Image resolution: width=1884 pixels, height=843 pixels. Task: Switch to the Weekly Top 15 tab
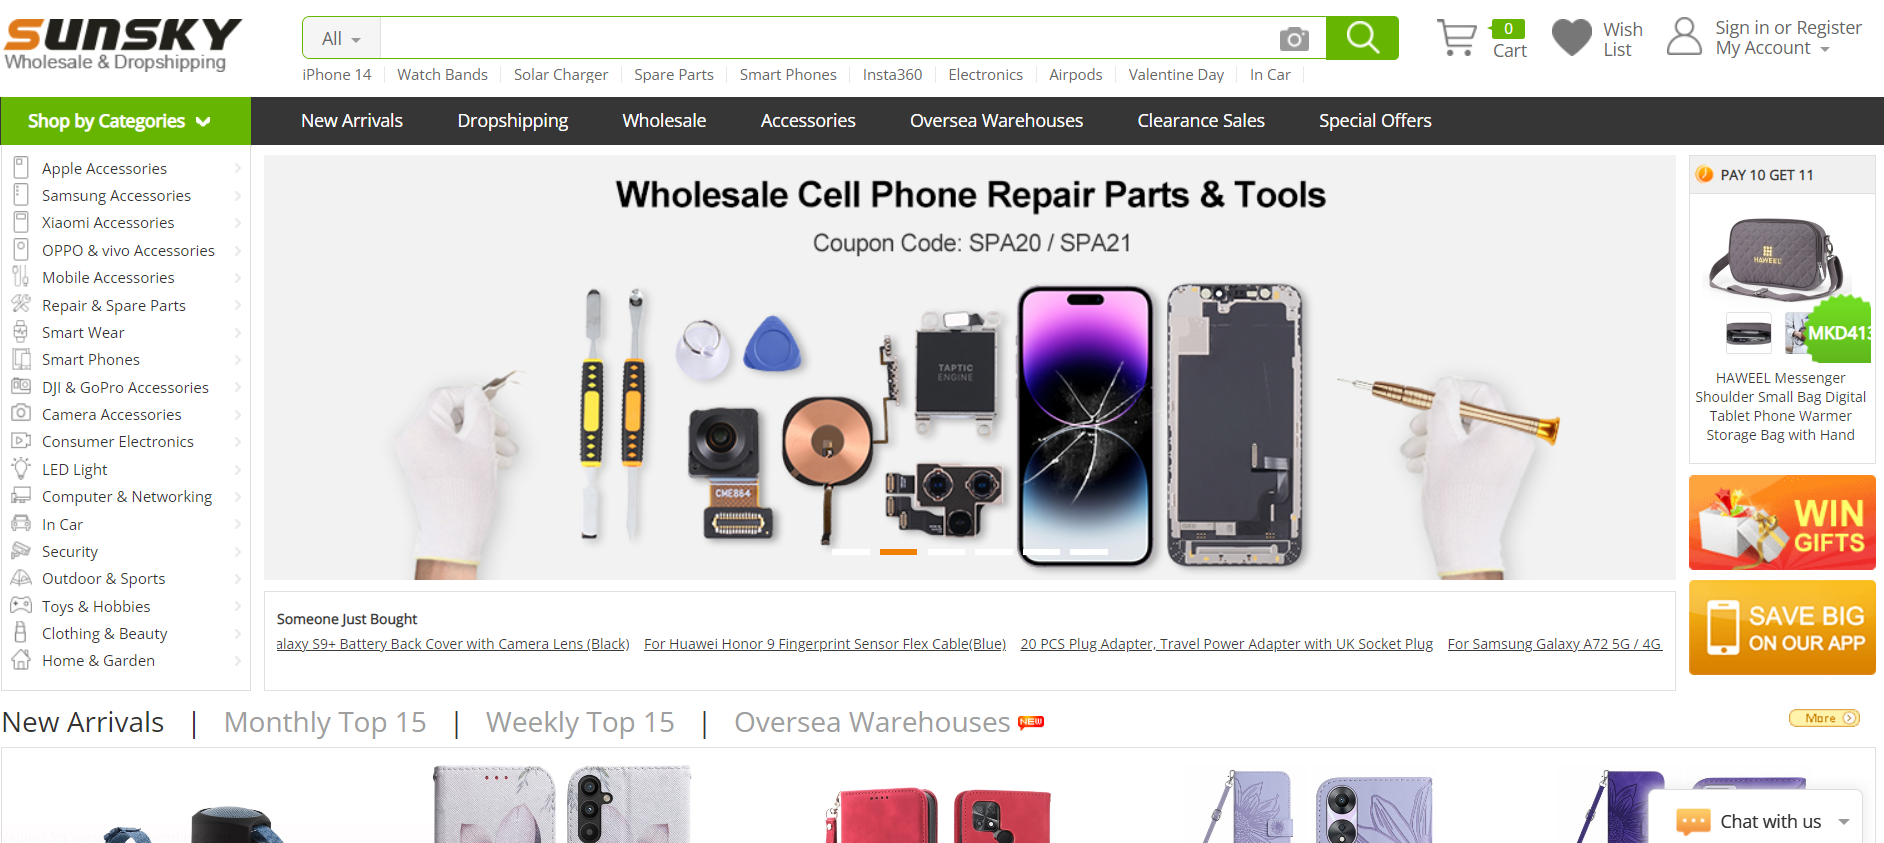(580, 722)
